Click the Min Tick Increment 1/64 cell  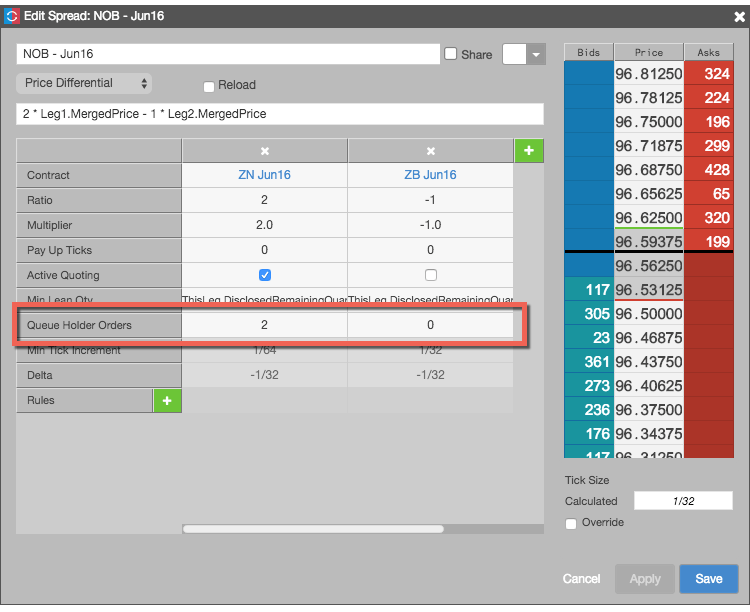pyautogui.click(x=265, y=350)
